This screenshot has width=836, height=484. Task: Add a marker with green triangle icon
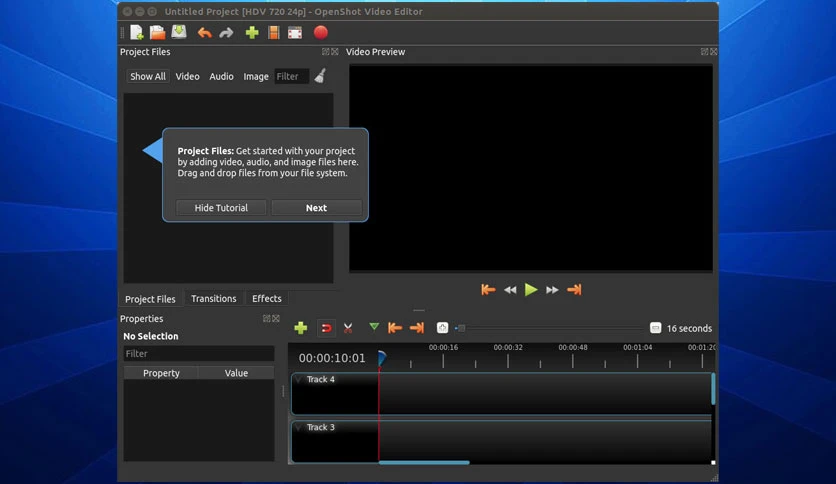tap(374, 326)
